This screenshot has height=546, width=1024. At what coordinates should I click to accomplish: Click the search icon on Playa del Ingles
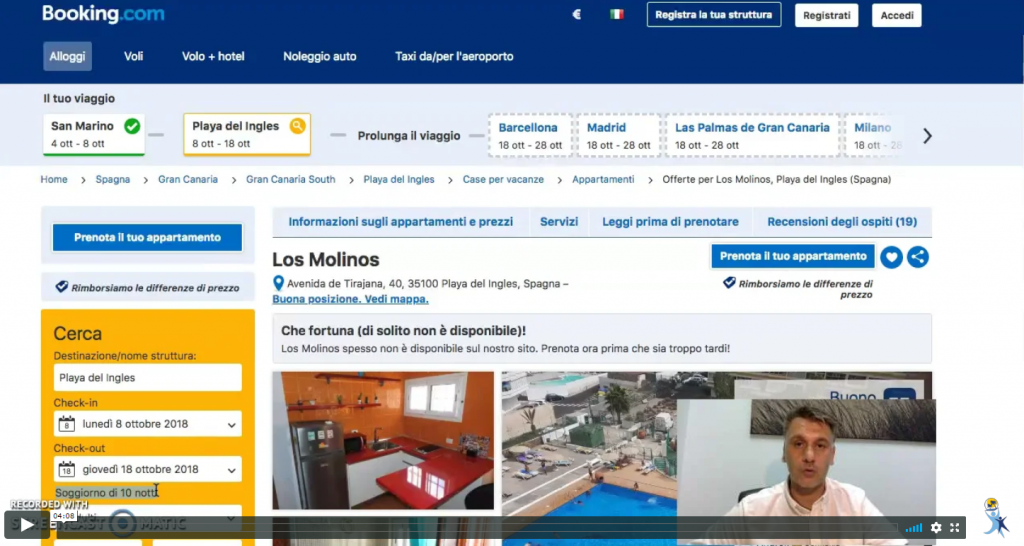[298, 125]
